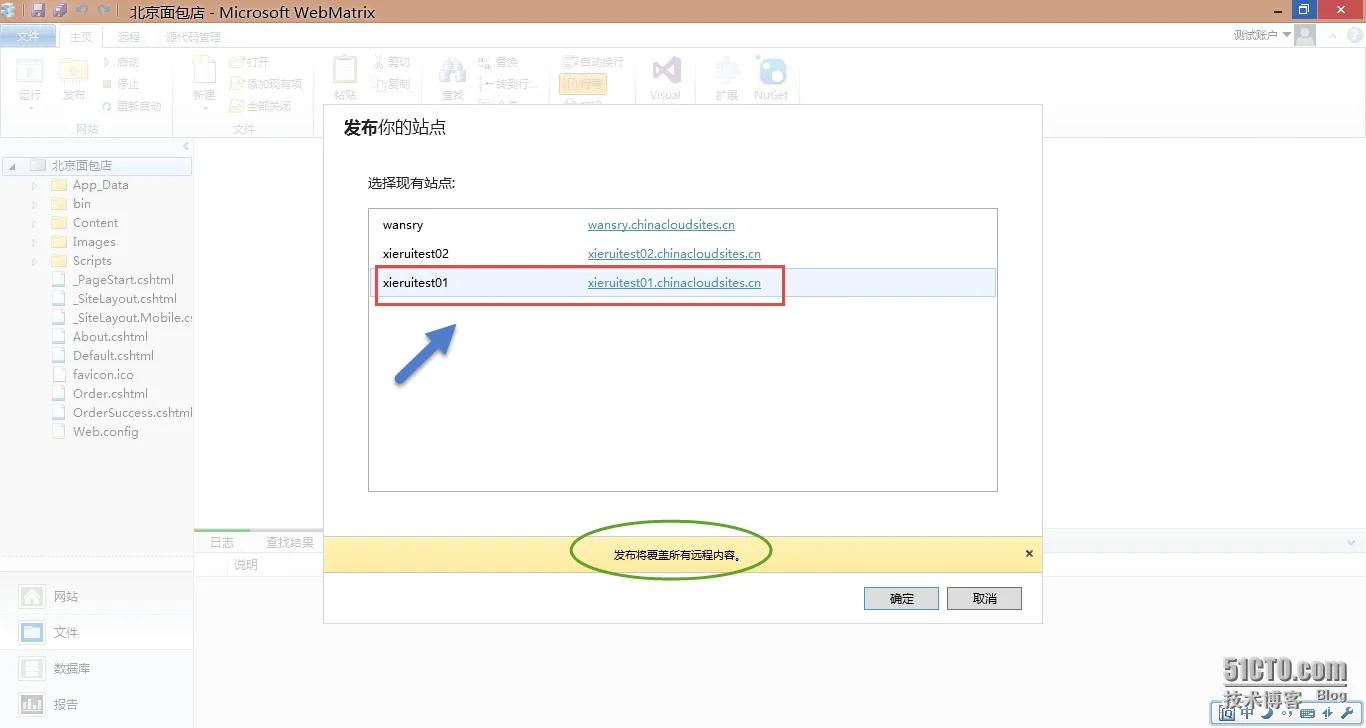
Task: Select the xieruitest02 site row
Action: click(683, 254)
